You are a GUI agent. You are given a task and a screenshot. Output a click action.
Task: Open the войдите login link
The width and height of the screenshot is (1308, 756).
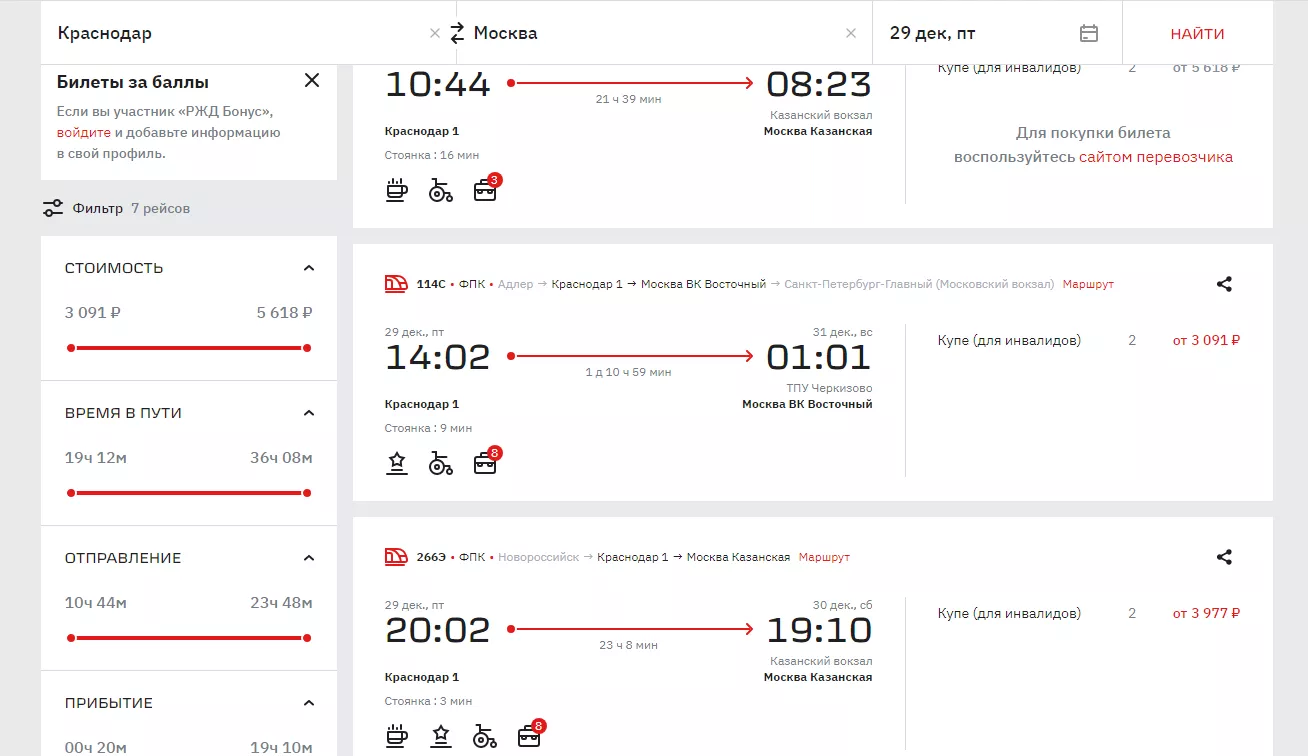point(84,132)
